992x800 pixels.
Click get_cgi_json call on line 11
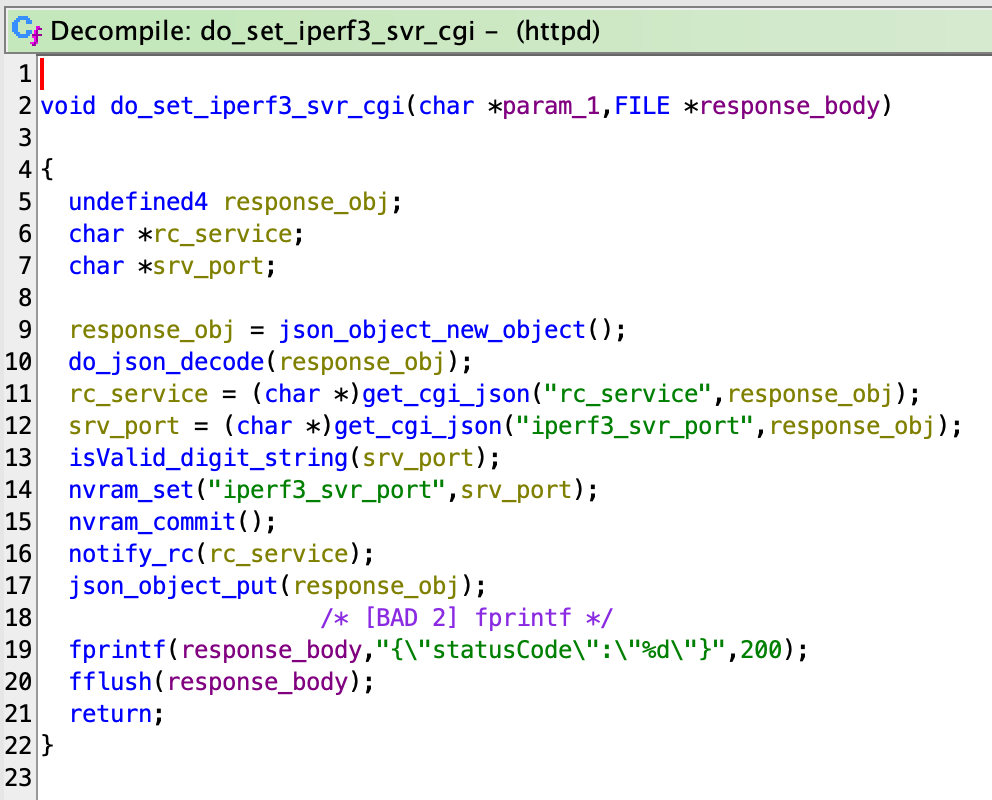(x=446, y=395)
